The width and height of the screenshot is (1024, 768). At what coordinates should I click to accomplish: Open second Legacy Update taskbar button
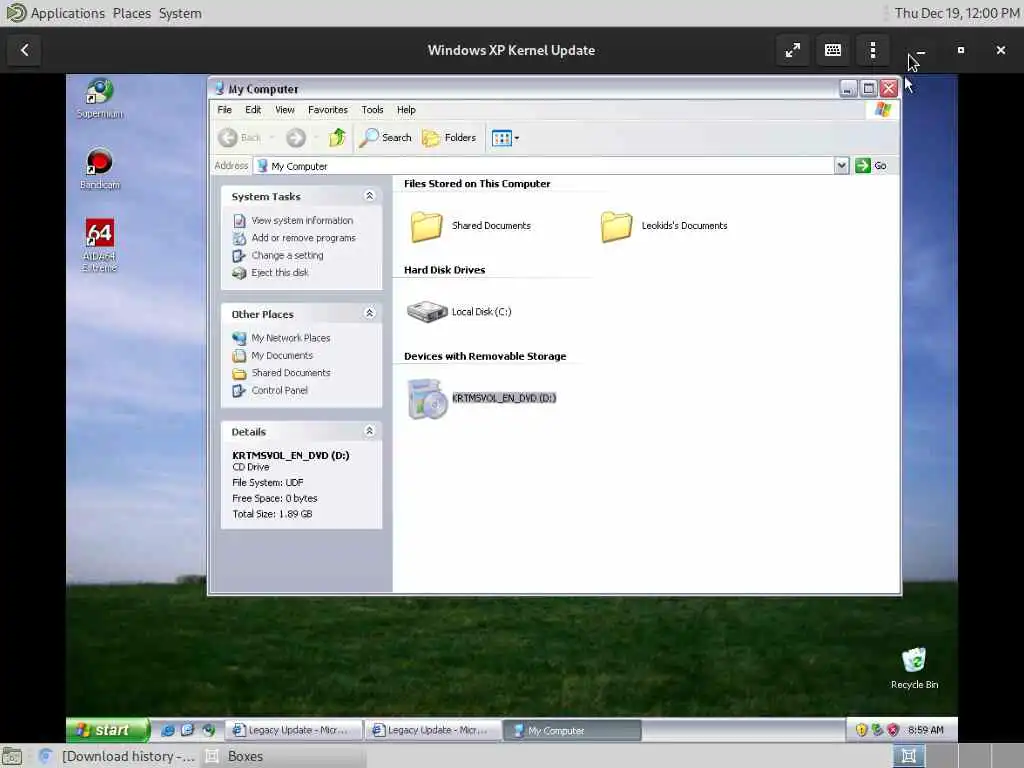tap(433, 730)
